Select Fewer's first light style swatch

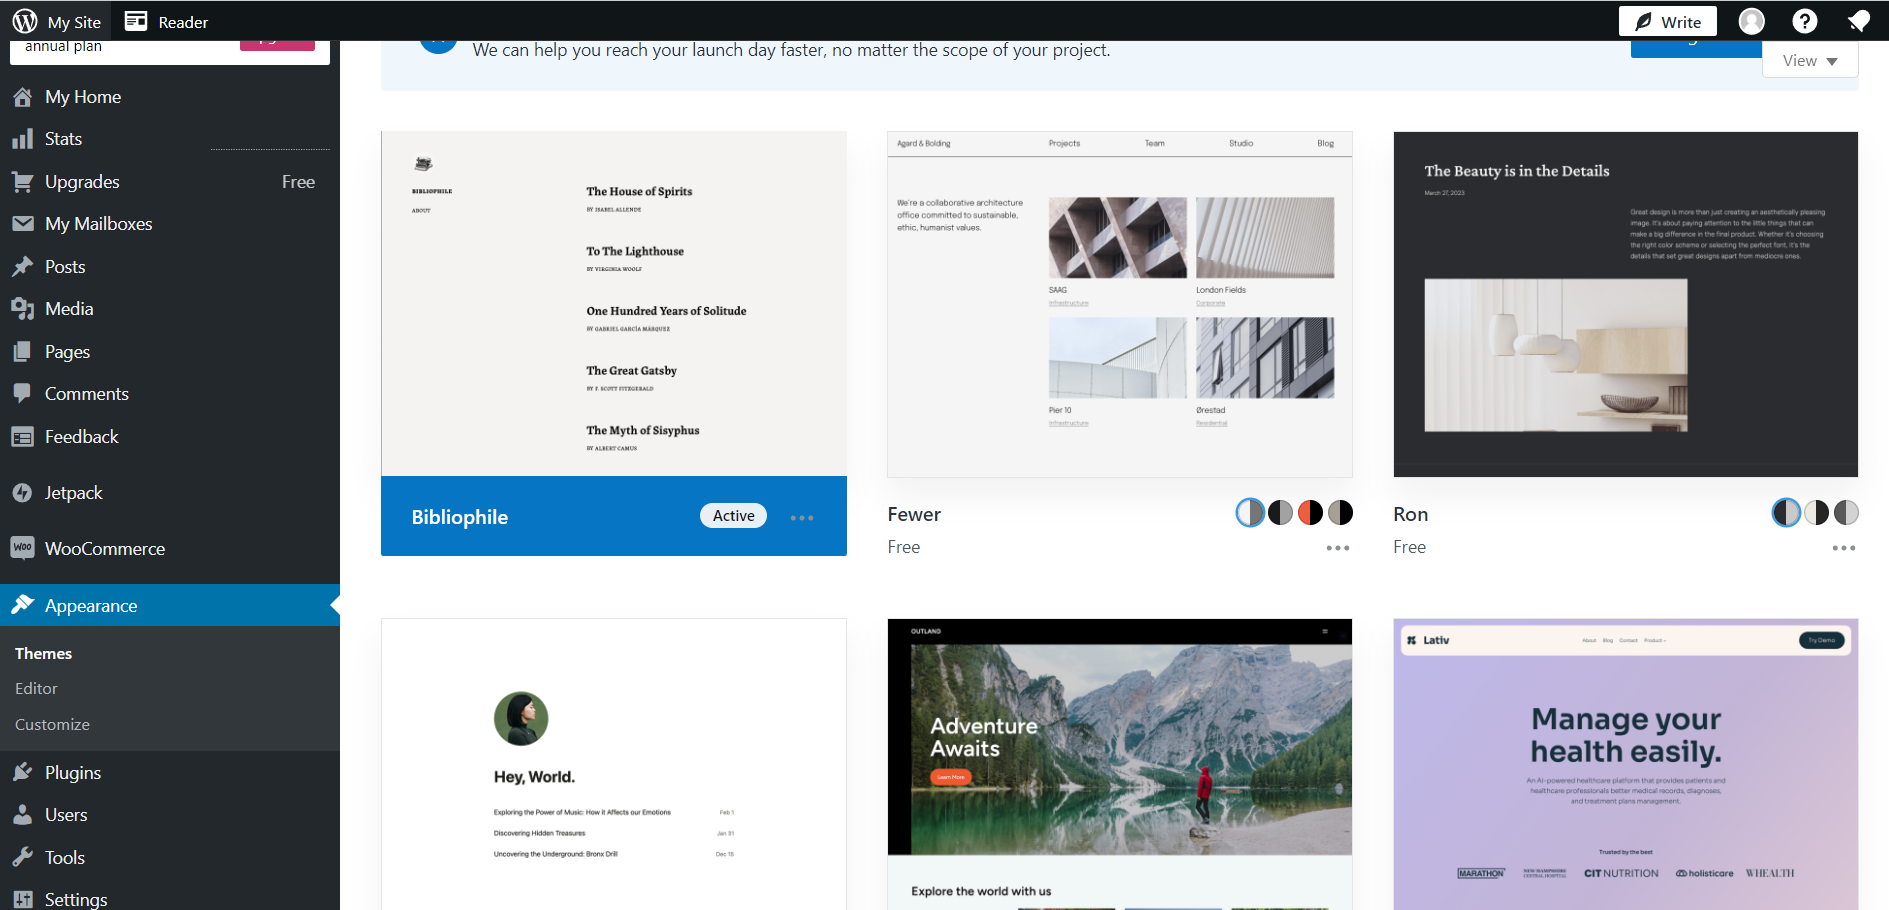[x=1250, y=513]
